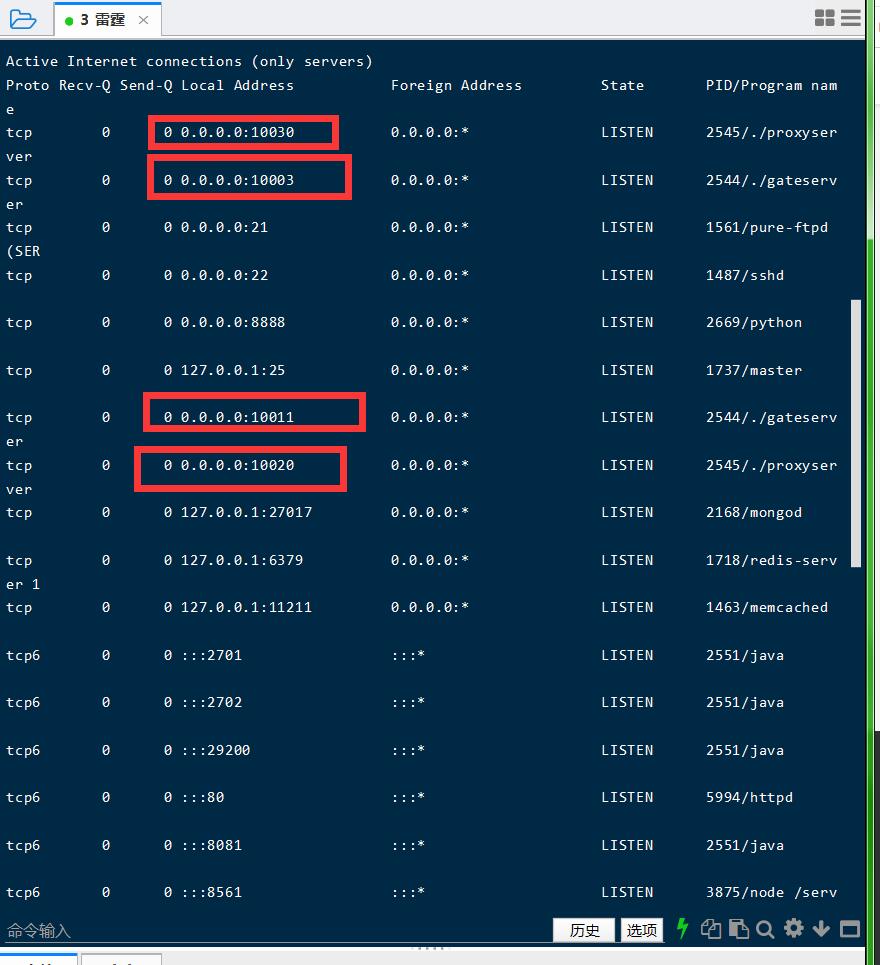880x965 pixels.
Task: Click the copy icon in terminal toolbar
Action: [x=711, y=929]
